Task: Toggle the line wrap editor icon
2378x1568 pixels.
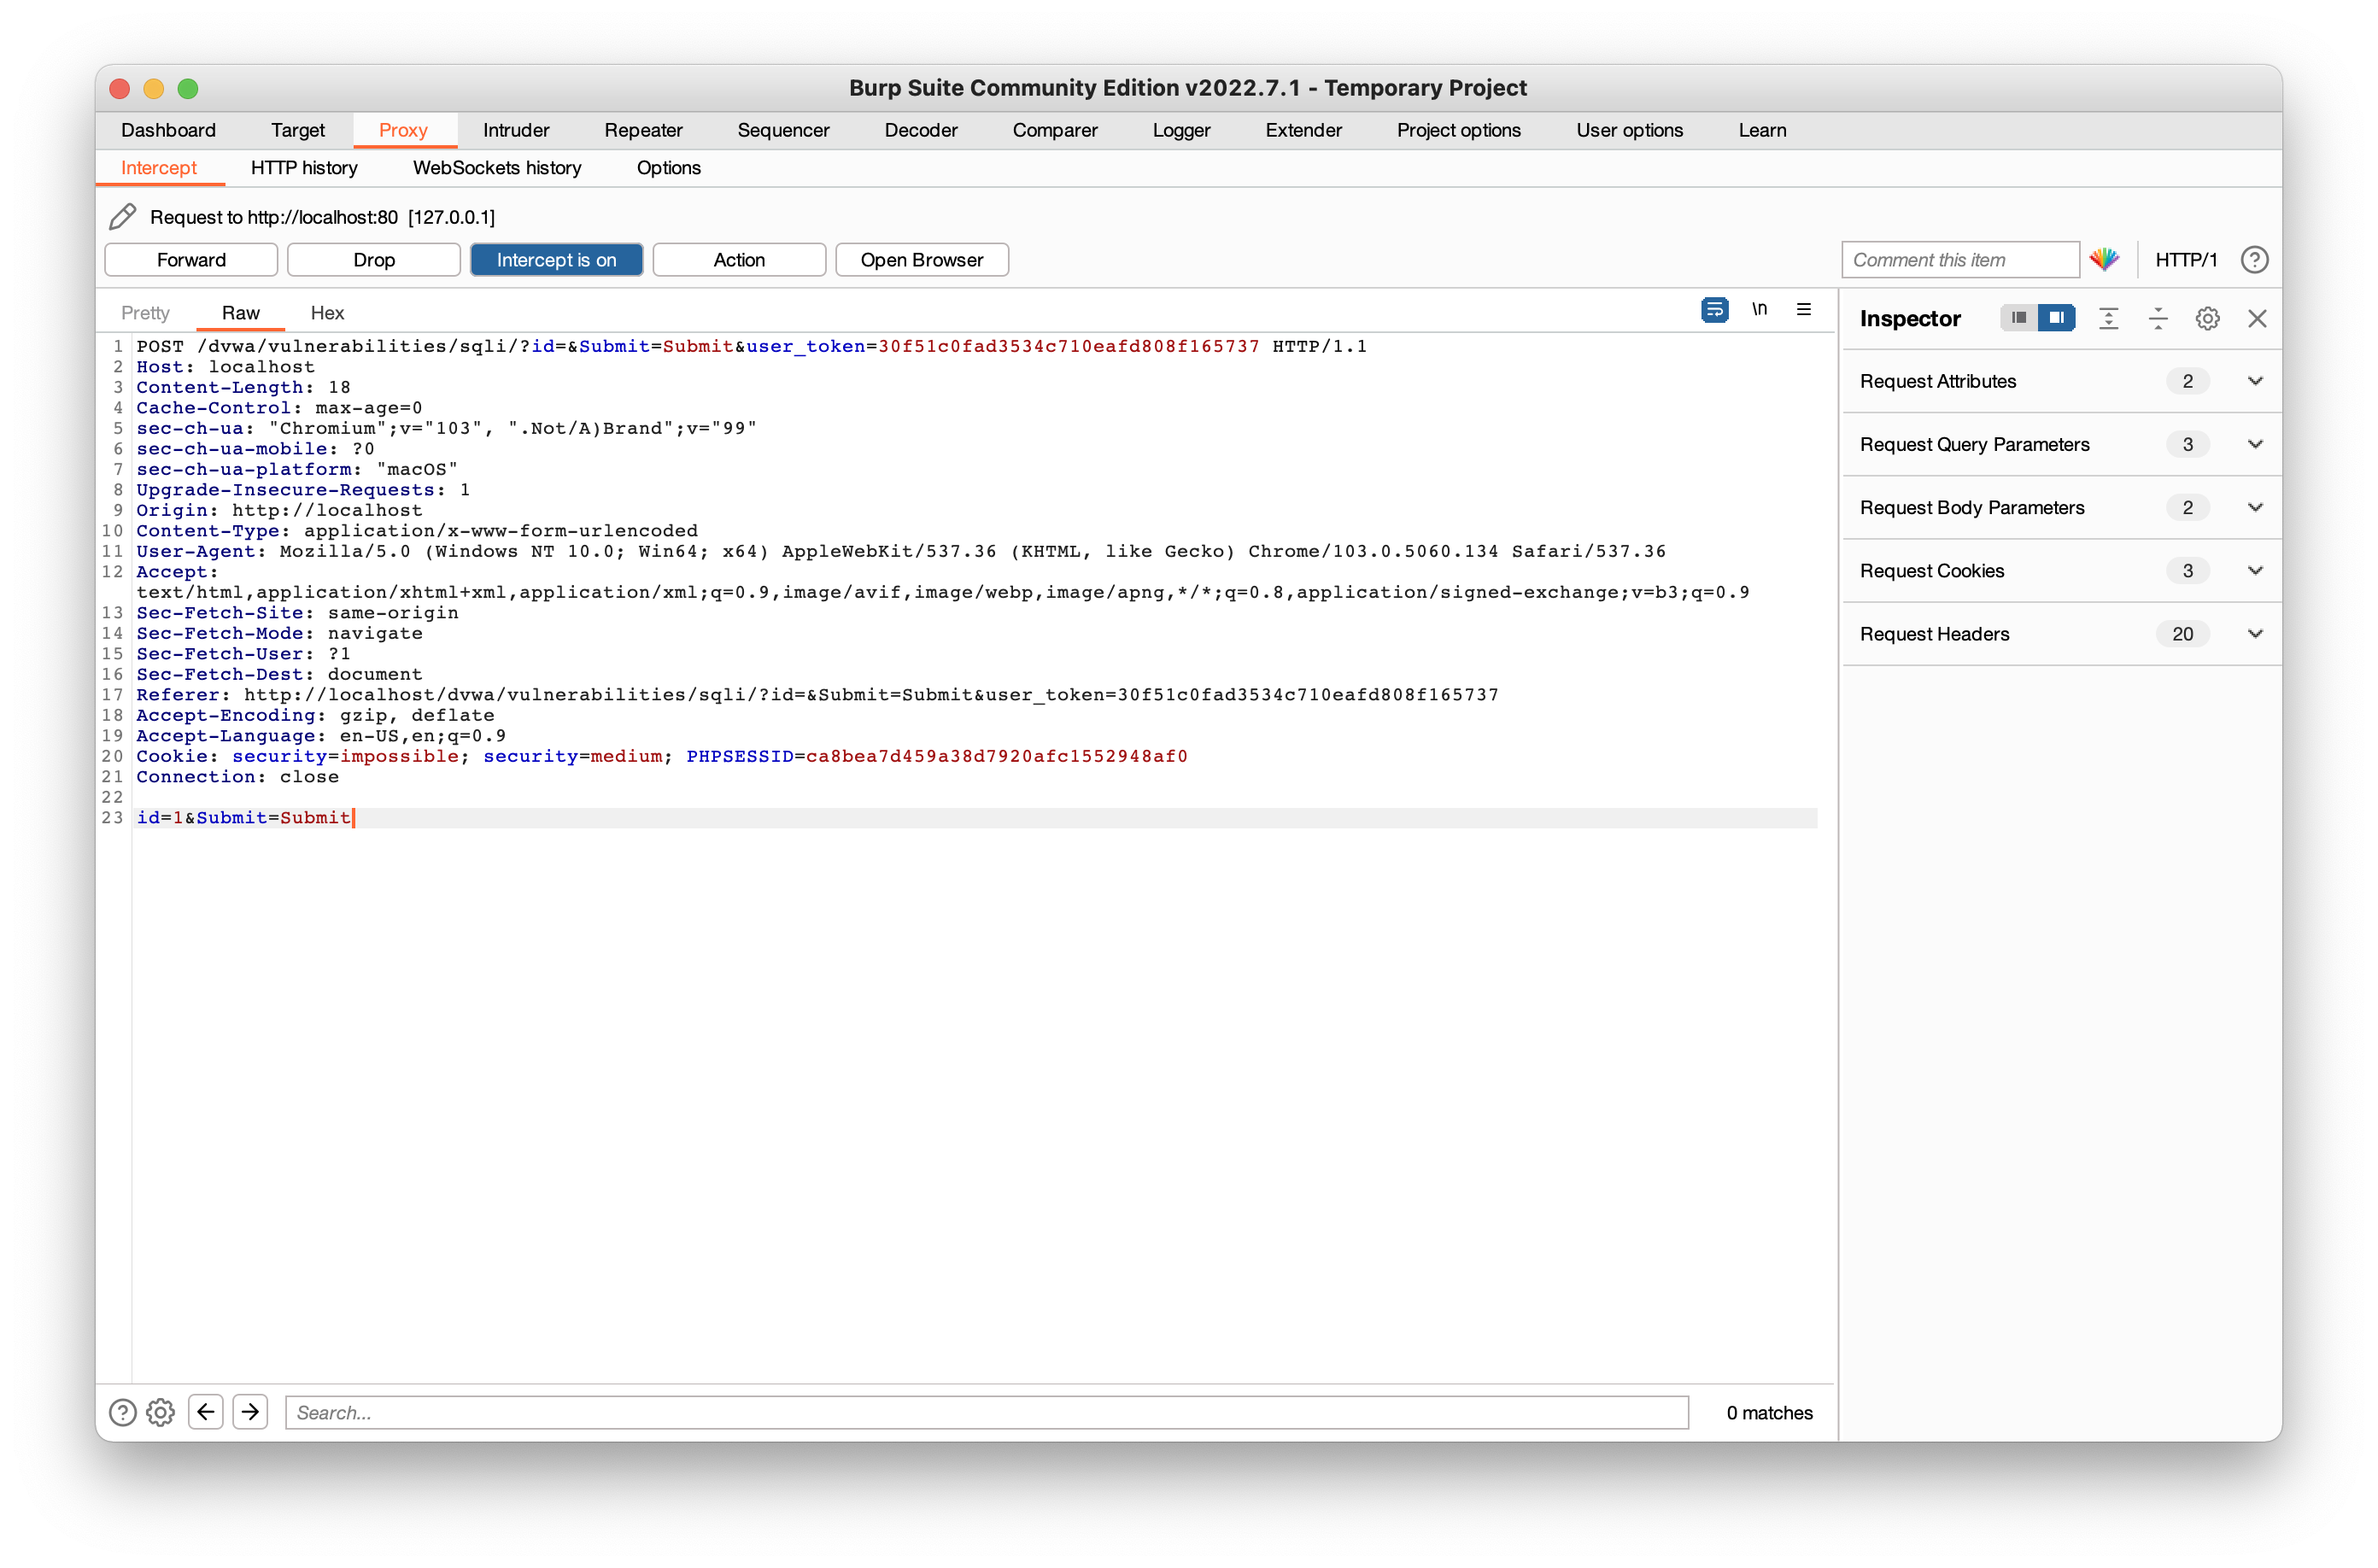Action: 1714,310
